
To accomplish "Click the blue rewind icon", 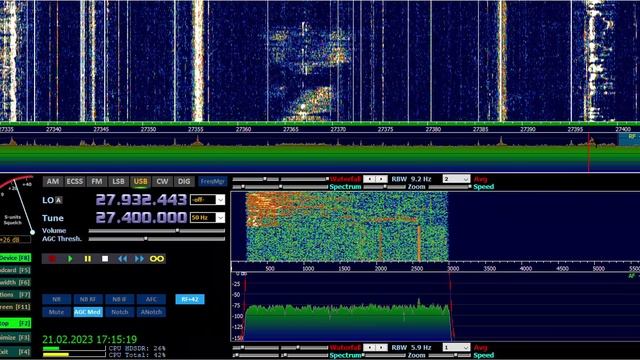I will coord(122,259).
